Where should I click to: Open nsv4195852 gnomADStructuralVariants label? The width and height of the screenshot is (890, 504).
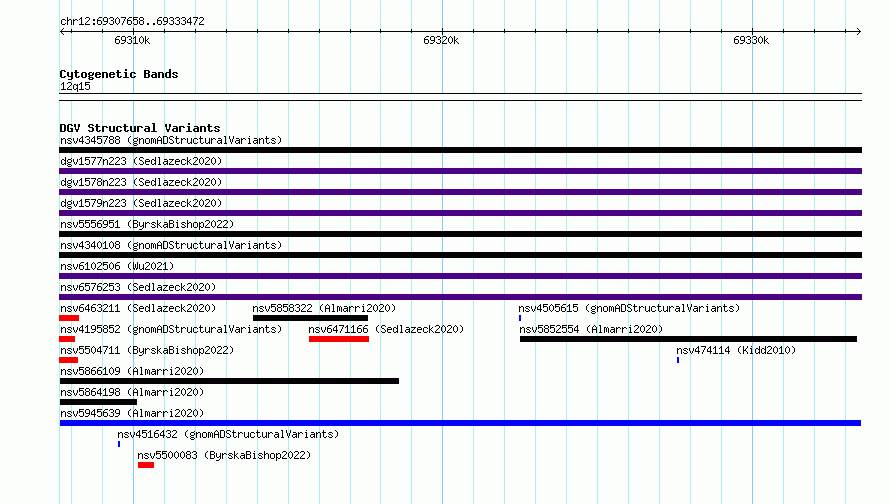(x=171, y=329)
